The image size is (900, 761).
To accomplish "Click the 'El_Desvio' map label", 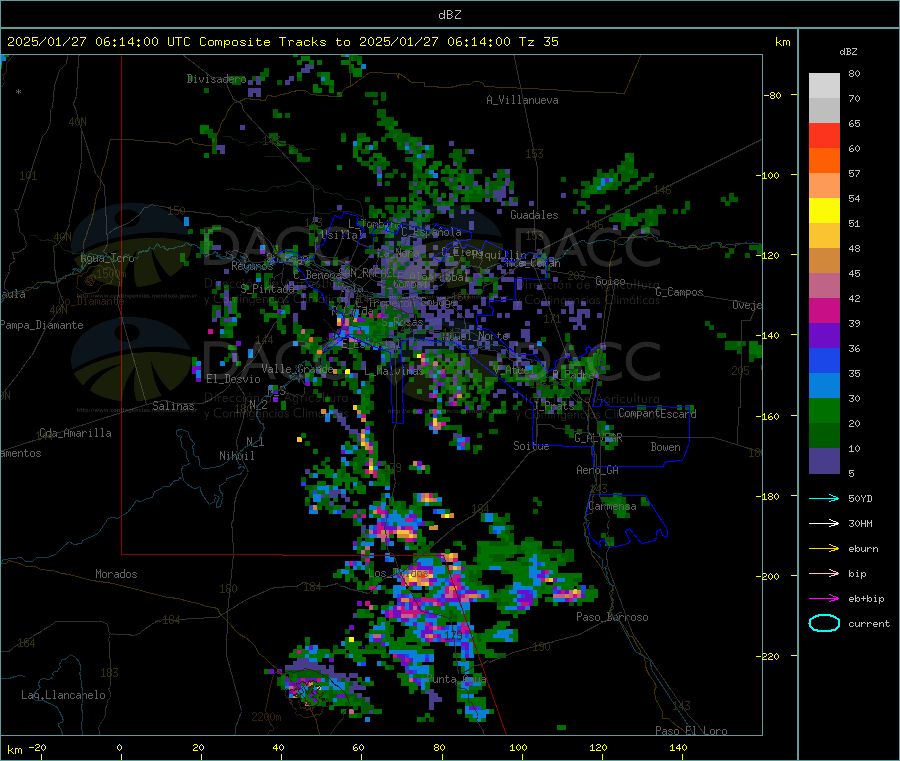I will (x=234, y=379).
